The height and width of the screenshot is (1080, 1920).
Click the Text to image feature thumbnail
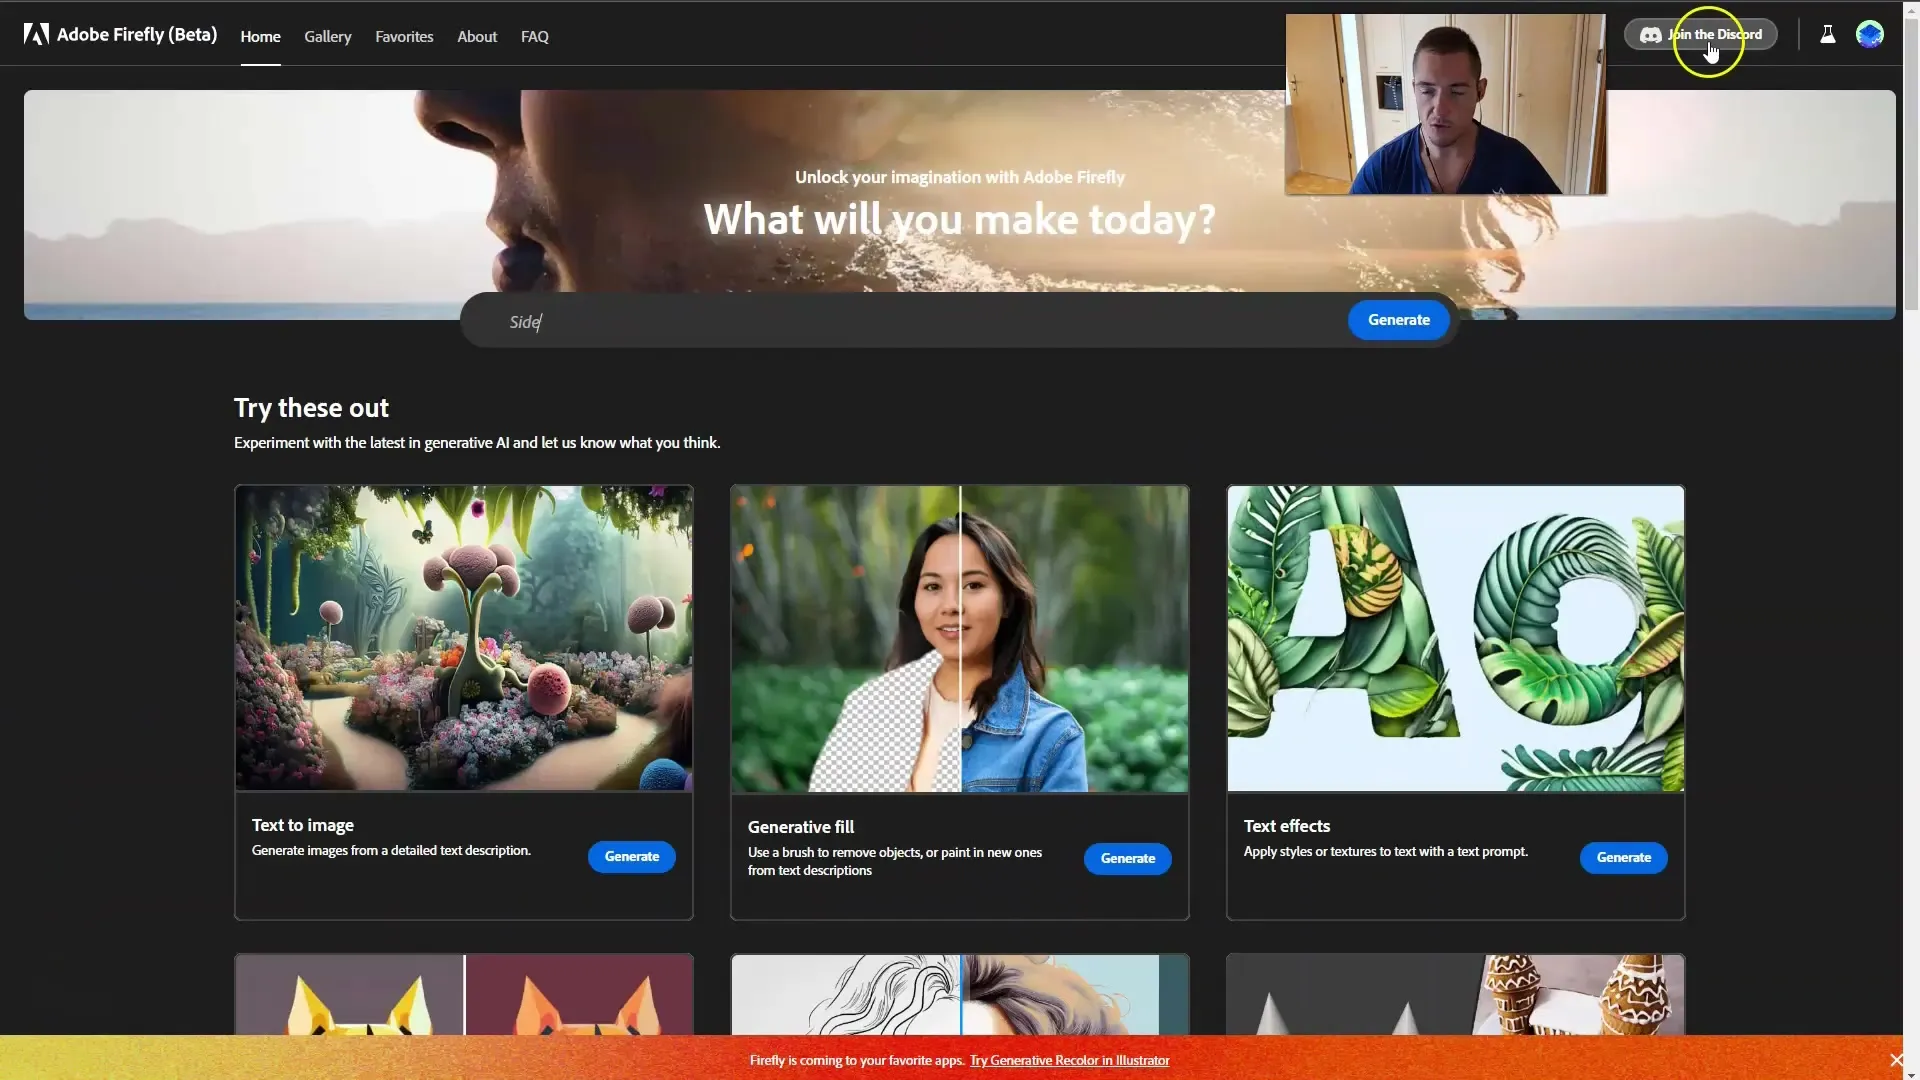(464, 637)
